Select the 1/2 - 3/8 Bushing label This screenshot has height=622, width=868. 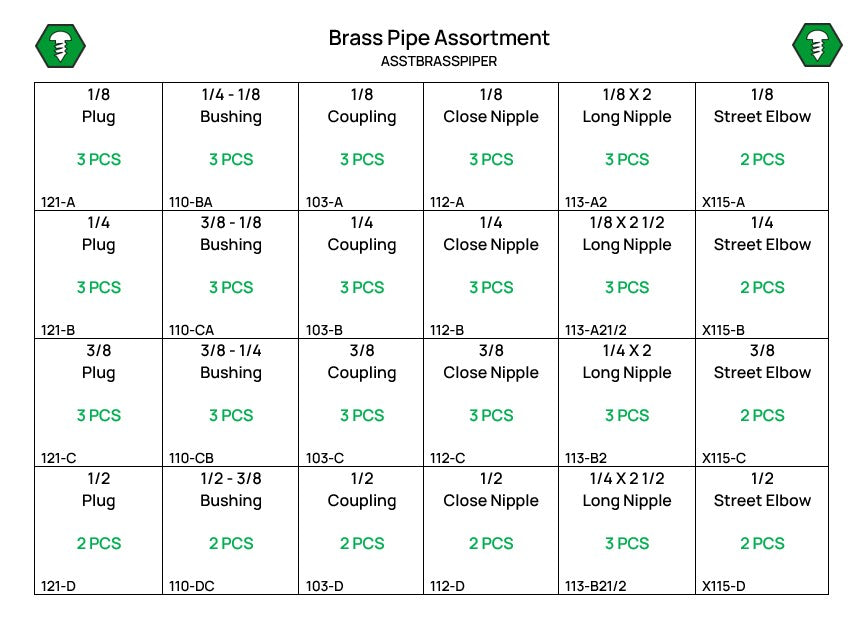click(x=231, y=489)
